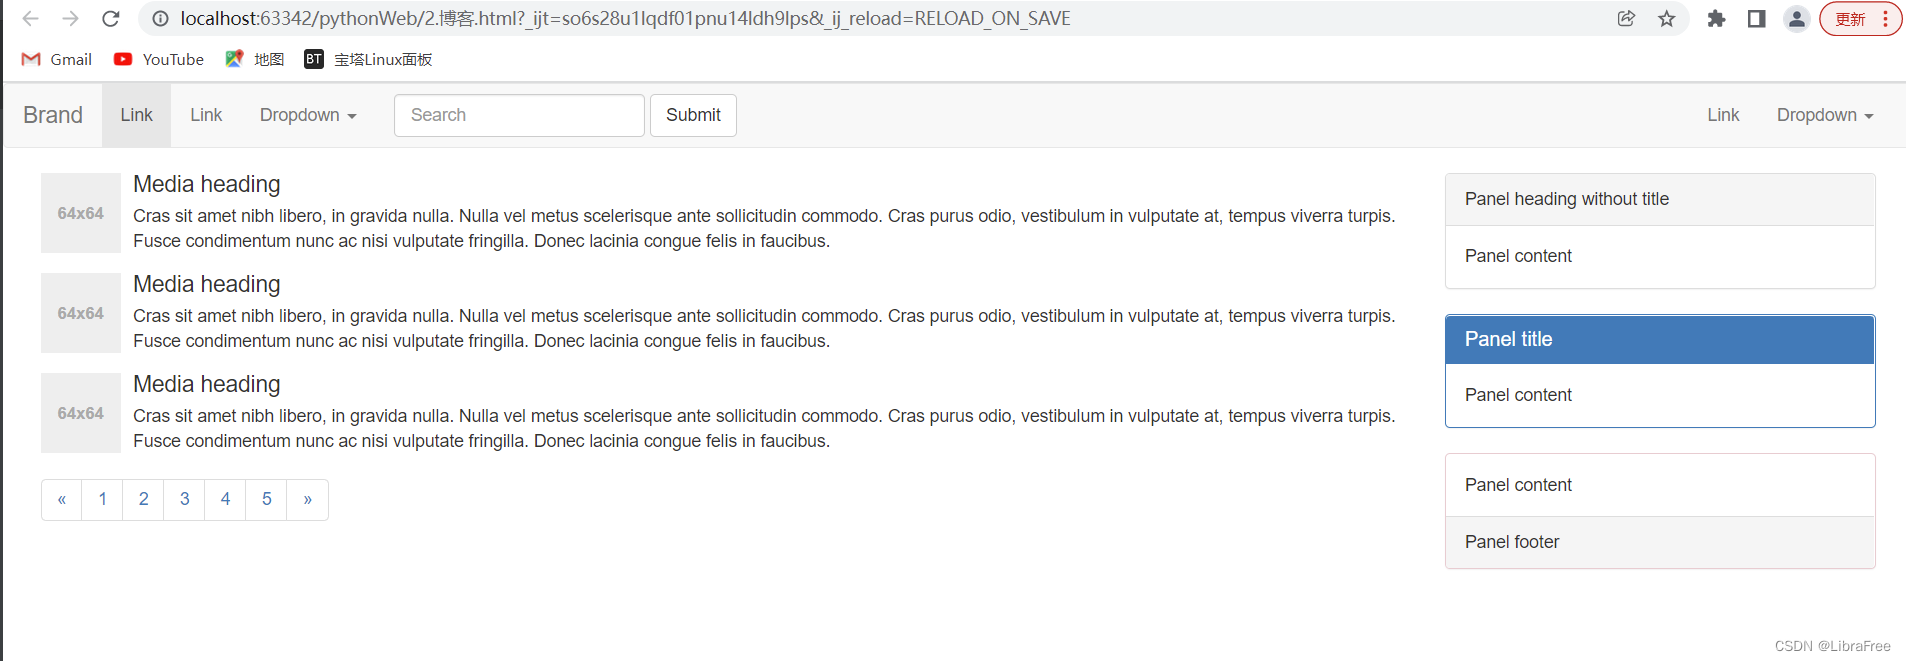Focus the Search input field

[519, 115]
